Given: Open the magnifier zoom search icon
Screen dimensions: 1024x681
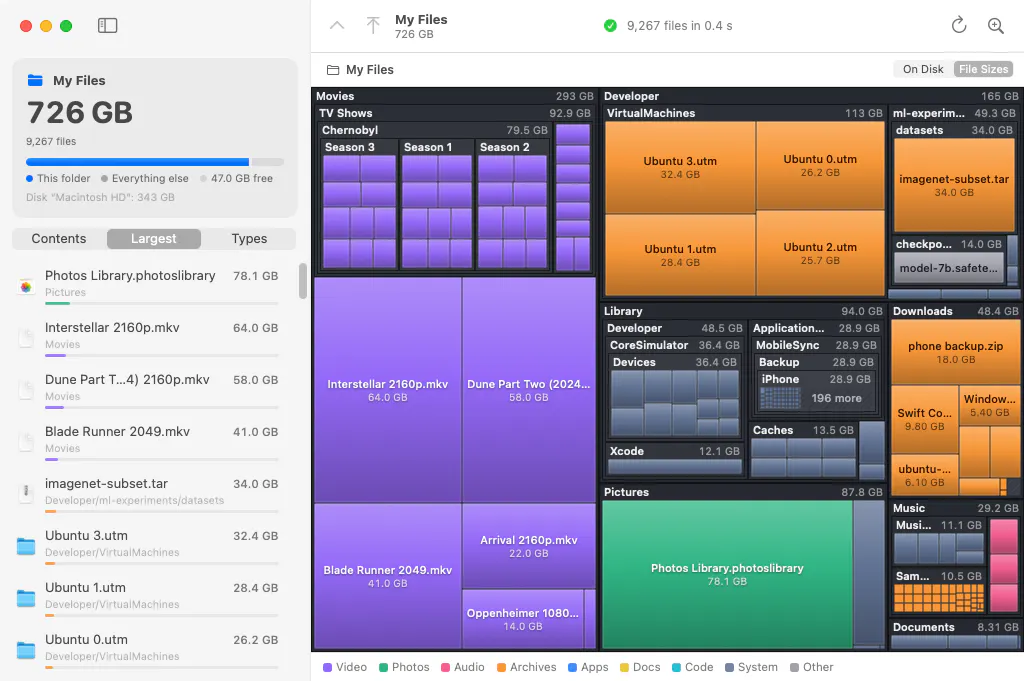Looking at the screenshot, I should click(995, 25).
